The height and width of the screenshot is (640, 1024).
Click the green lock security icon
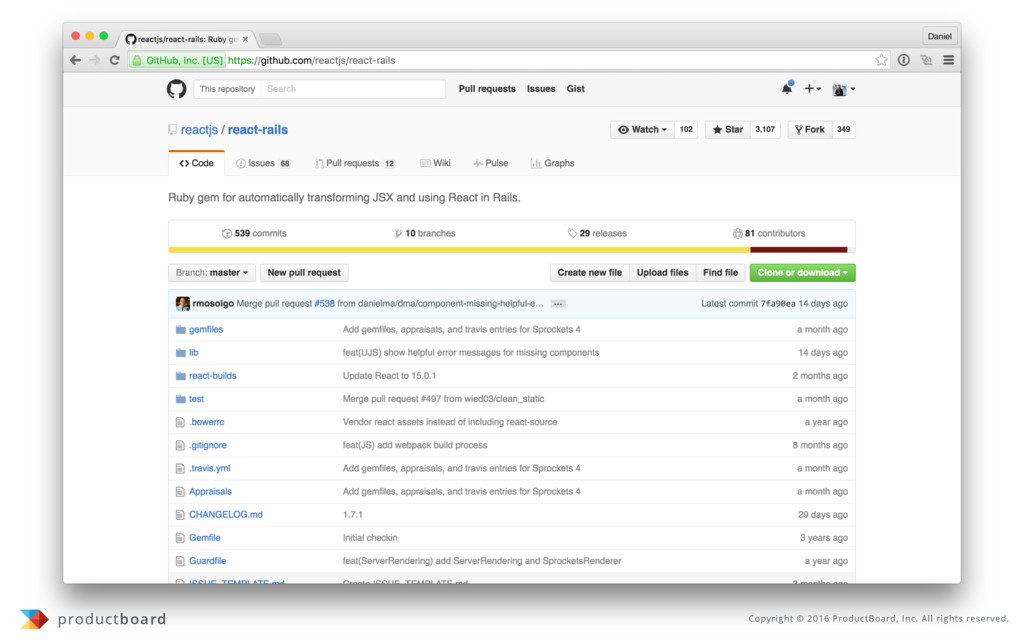(x=136, y=60)
